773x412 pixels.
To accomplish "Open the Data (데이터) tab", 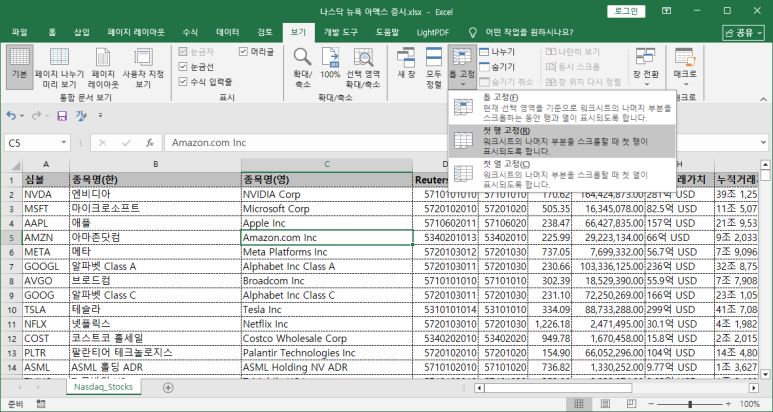I will click(228, 33).
